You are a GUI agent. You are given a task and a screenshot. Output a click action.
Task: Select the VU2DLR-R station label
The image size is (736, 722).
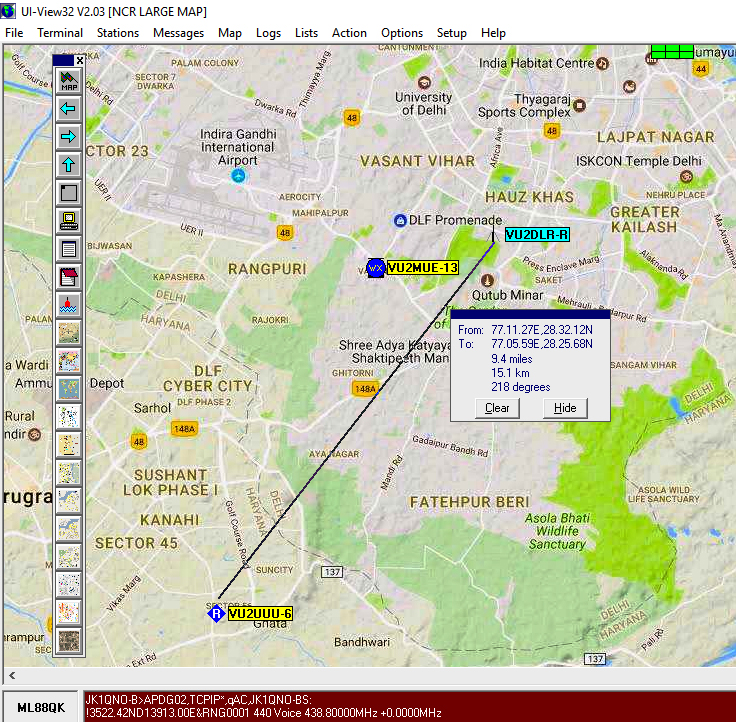(537, 235)
